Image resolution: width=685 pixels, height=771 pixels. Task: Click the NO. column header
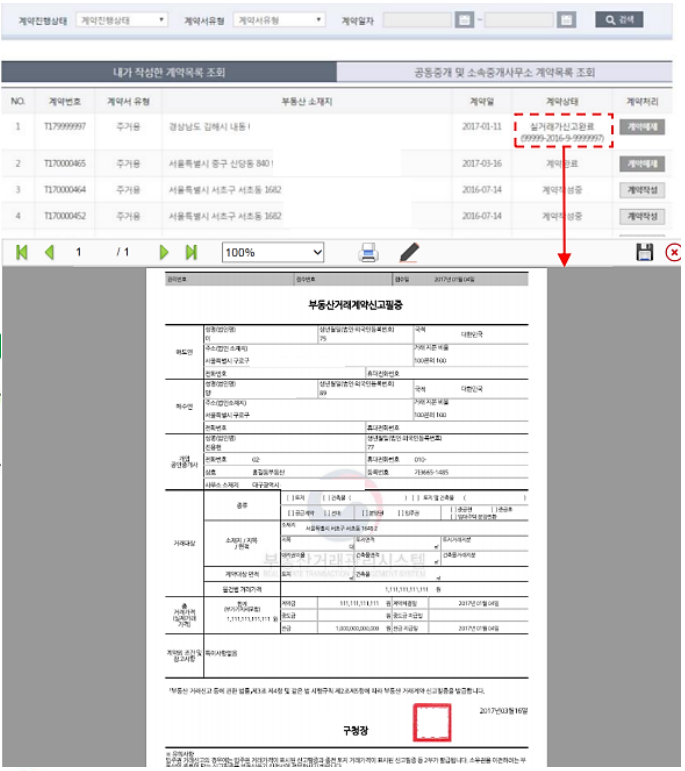(18, 101)
